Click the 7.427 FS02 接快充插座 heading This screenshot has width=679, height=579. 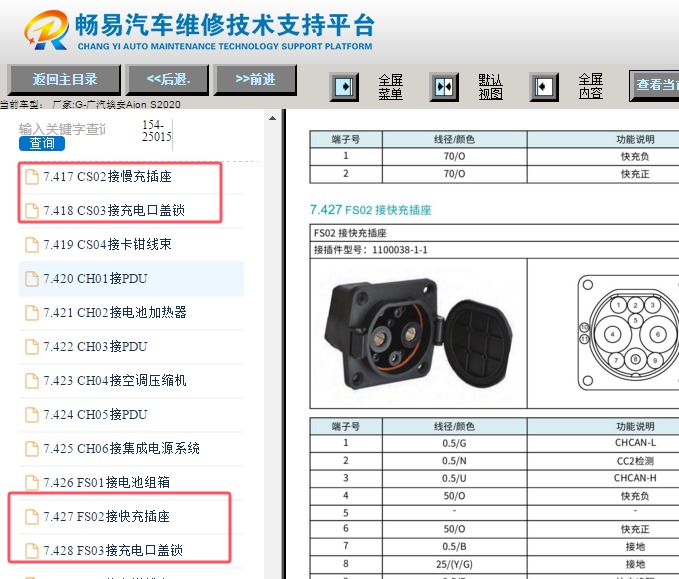pos(371,210)
